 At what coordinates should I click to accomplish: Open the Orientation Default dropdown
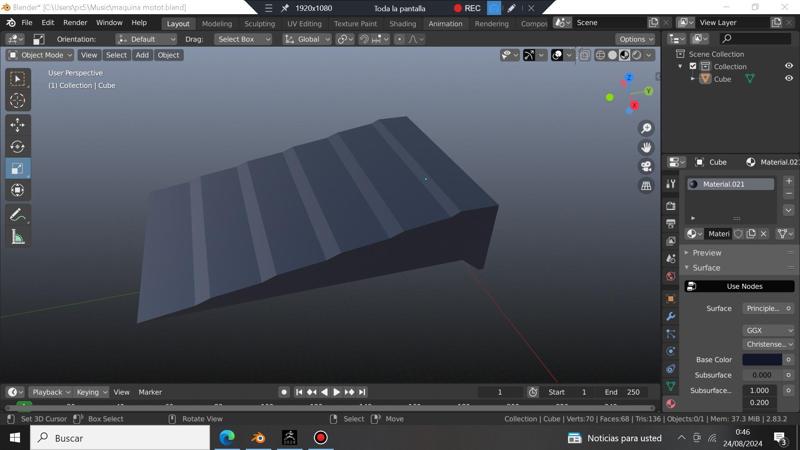point(146,39)
